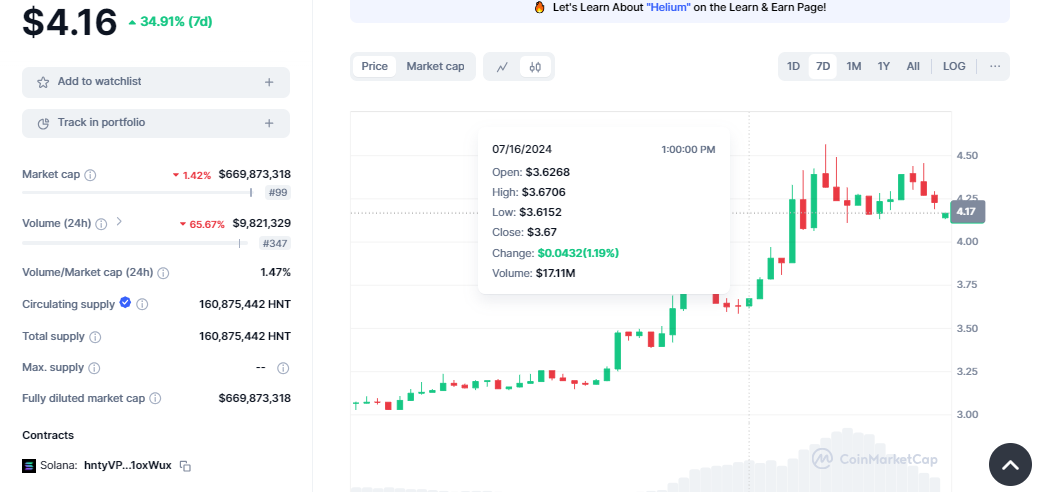Open Fully diluted market cap info icon
The image size is (1042, 492).
point(155,398)
